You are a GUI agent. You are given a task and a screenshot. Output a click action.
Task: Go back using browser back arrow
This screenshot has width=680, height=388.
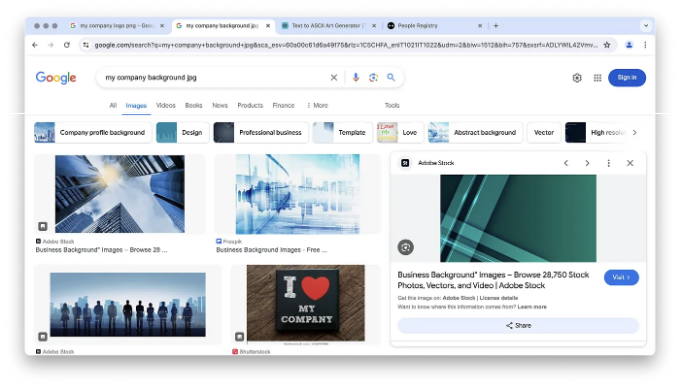[x=35, y=45]
